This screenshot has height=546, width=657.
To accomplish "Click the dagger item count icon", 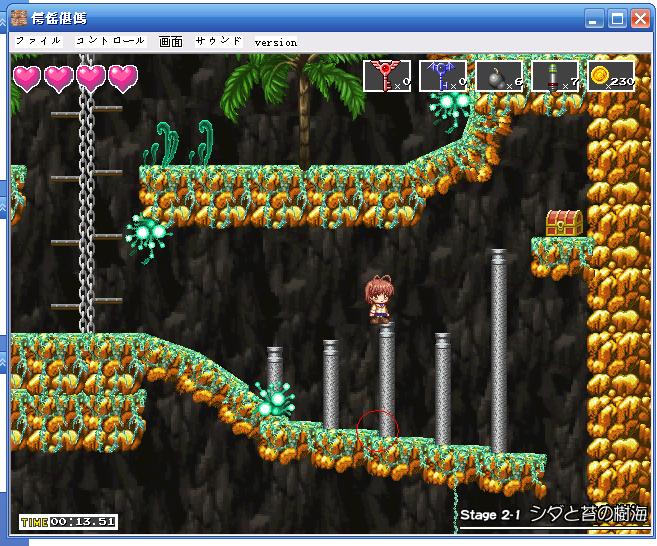I will coord(555,76).
